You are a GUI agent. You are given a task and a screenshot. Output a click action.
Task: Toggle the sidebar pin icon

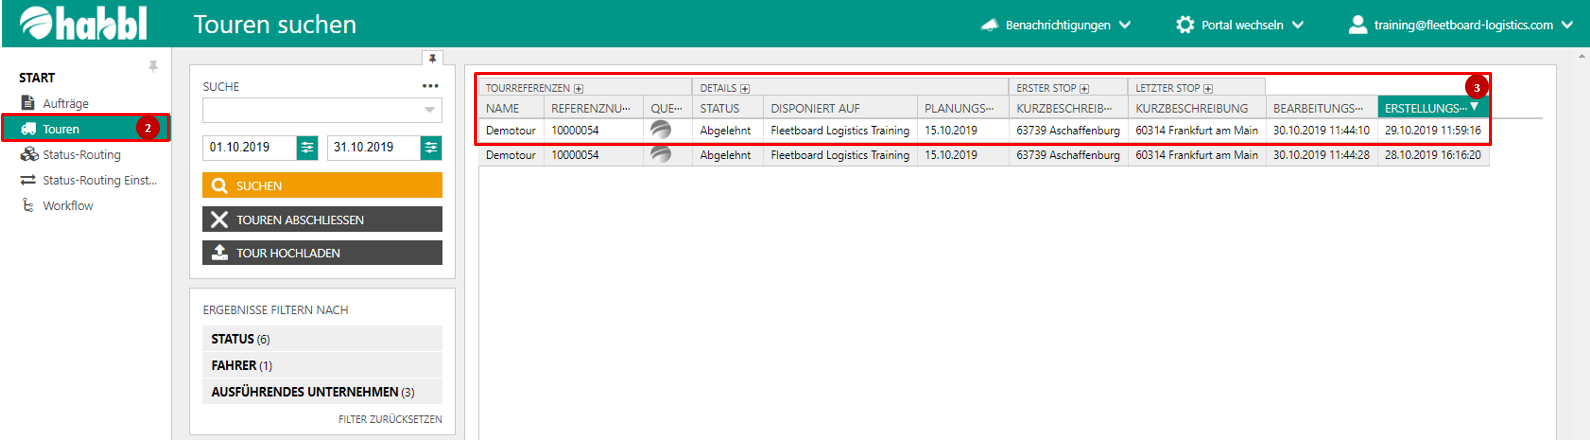153,66
